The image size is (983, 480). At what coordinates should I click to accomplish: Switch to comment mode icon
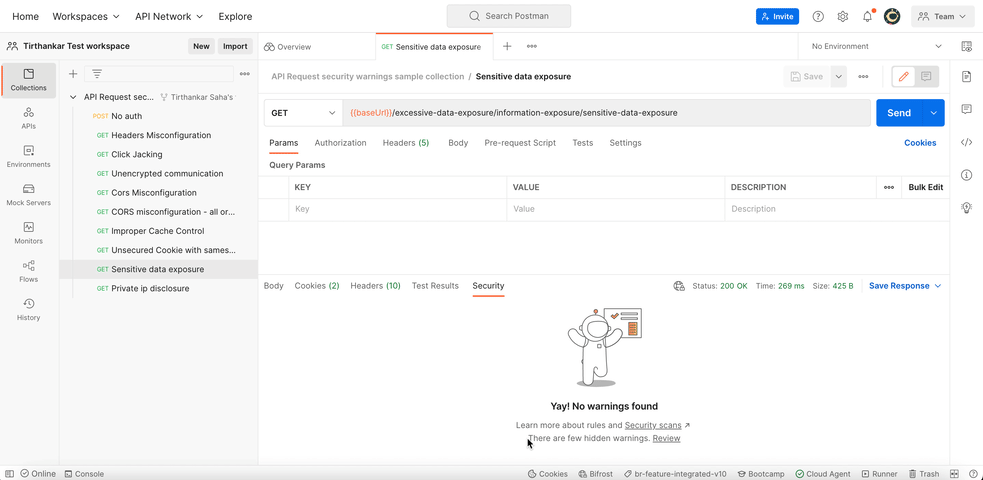pyautogui.click(x=926, y=76)
